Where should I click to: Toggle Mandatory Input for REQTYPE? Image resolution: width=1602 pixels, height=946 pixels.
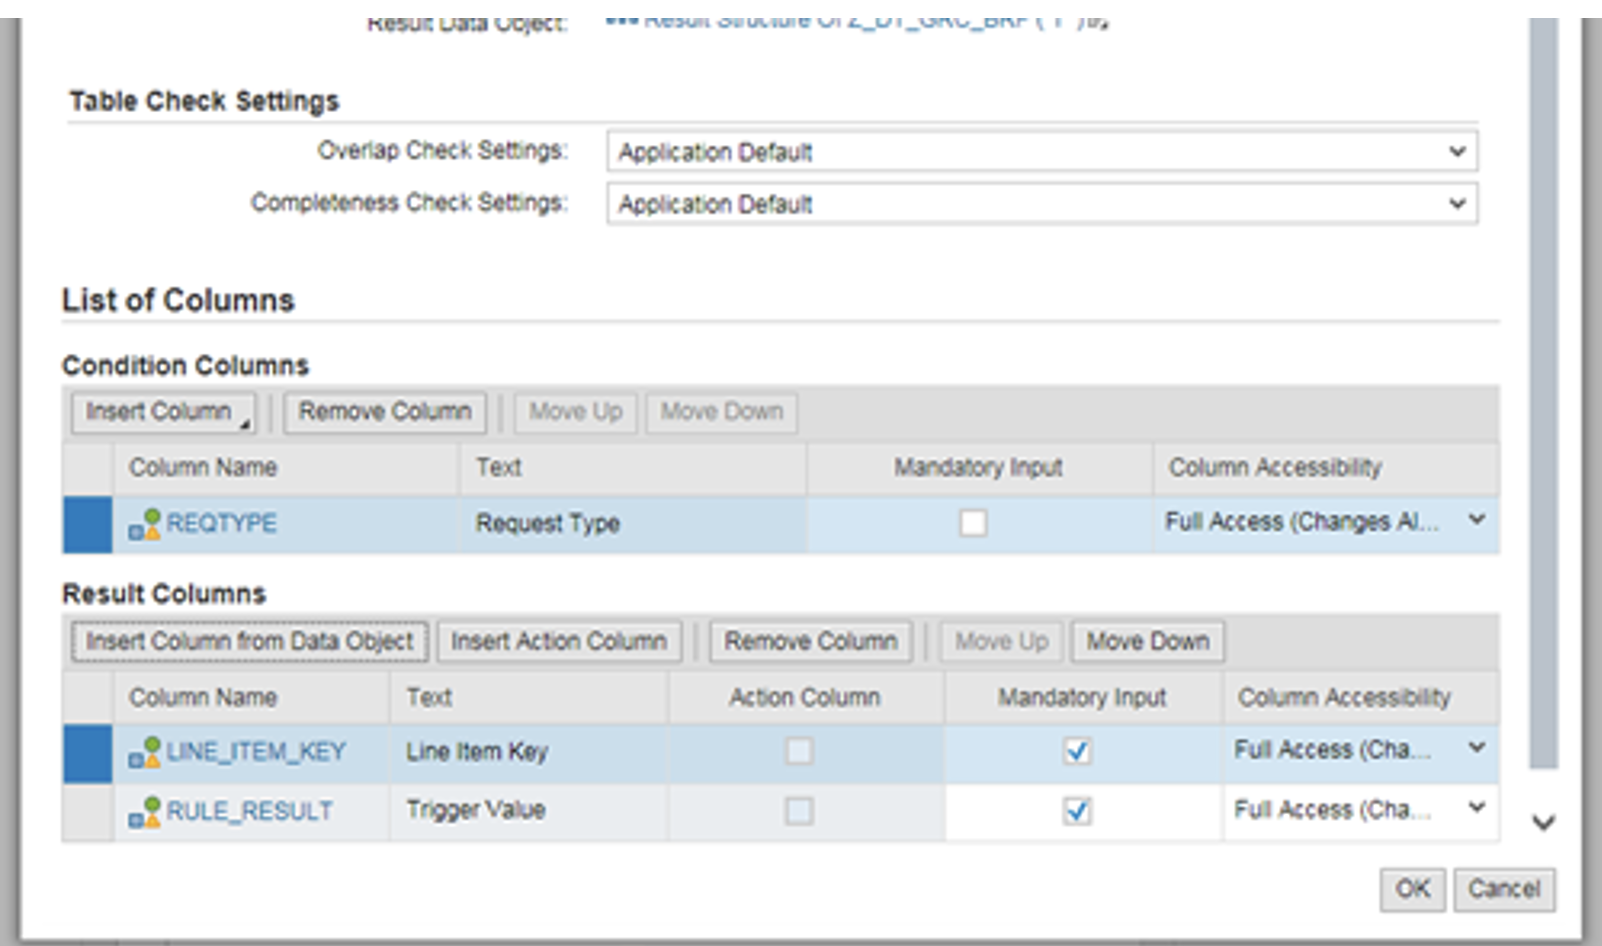click(x=973, y=523)
